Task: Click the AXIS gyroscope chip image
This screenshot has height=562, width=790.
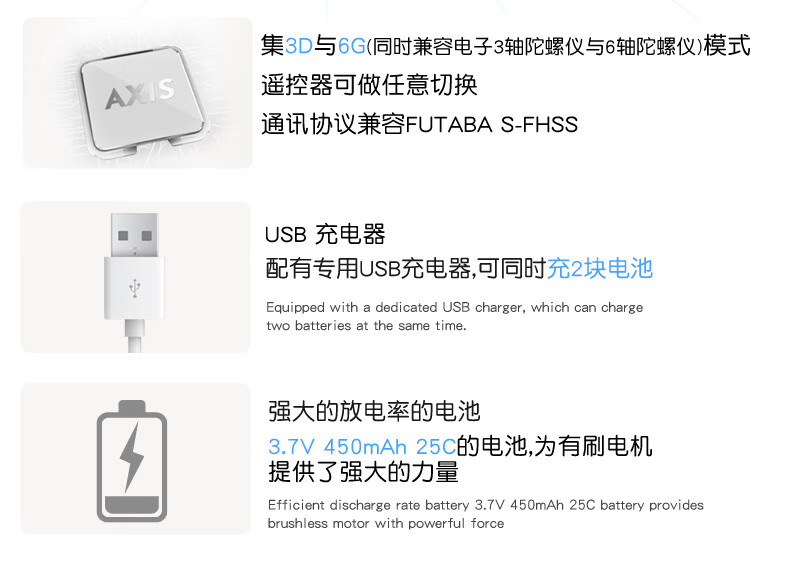Action: click(x=143, y=101)
